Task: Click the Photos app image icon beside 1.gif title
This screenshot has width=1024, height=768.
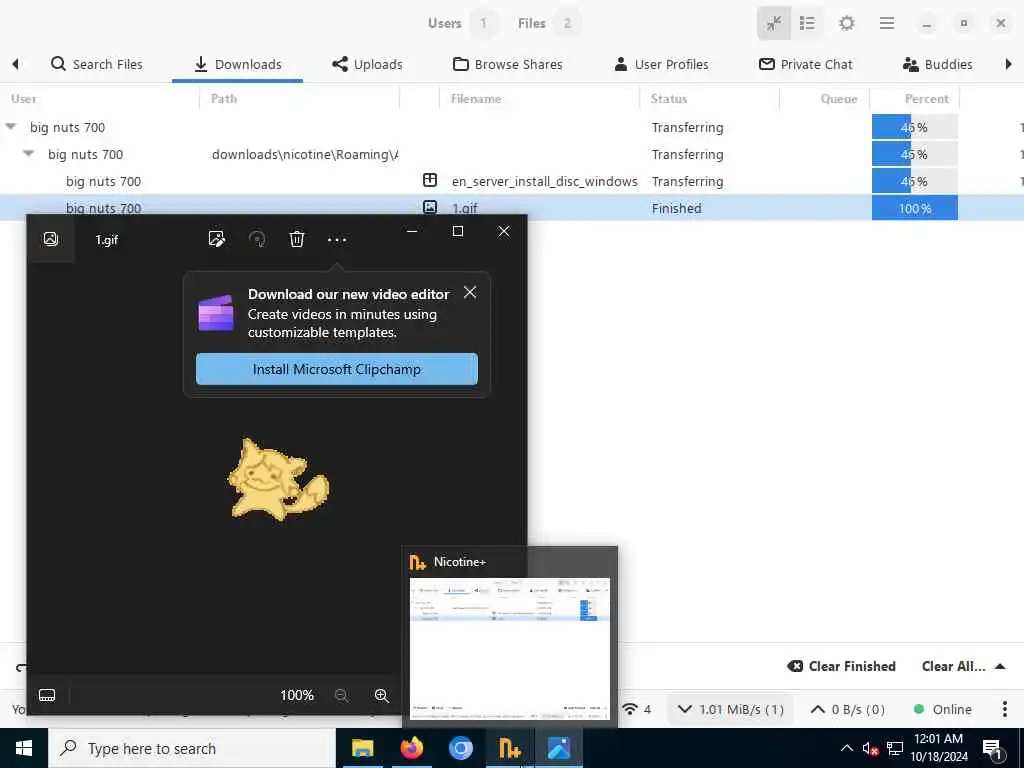Action: 50,239
